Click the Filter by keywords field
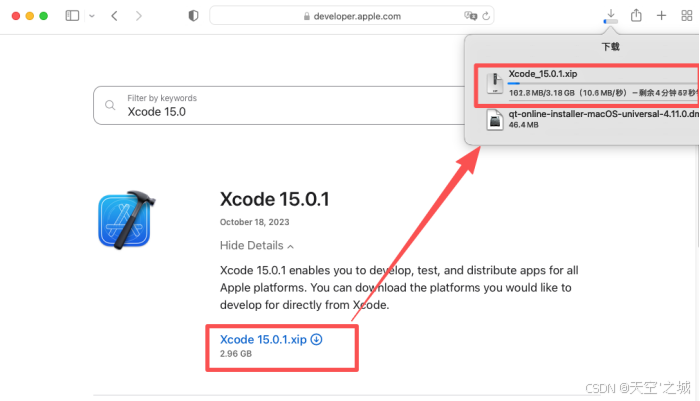This screenshot has width=700, height=401. click(x=279, y=105)
